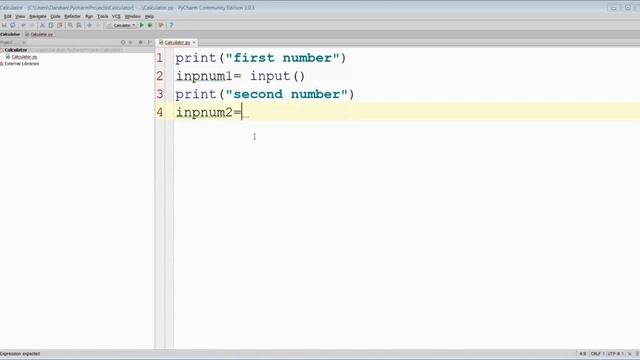The height and width of the screenshot is (360, 640).
Task: Click on inpnum2 variable on line 4
Action: tap(204, 113)
